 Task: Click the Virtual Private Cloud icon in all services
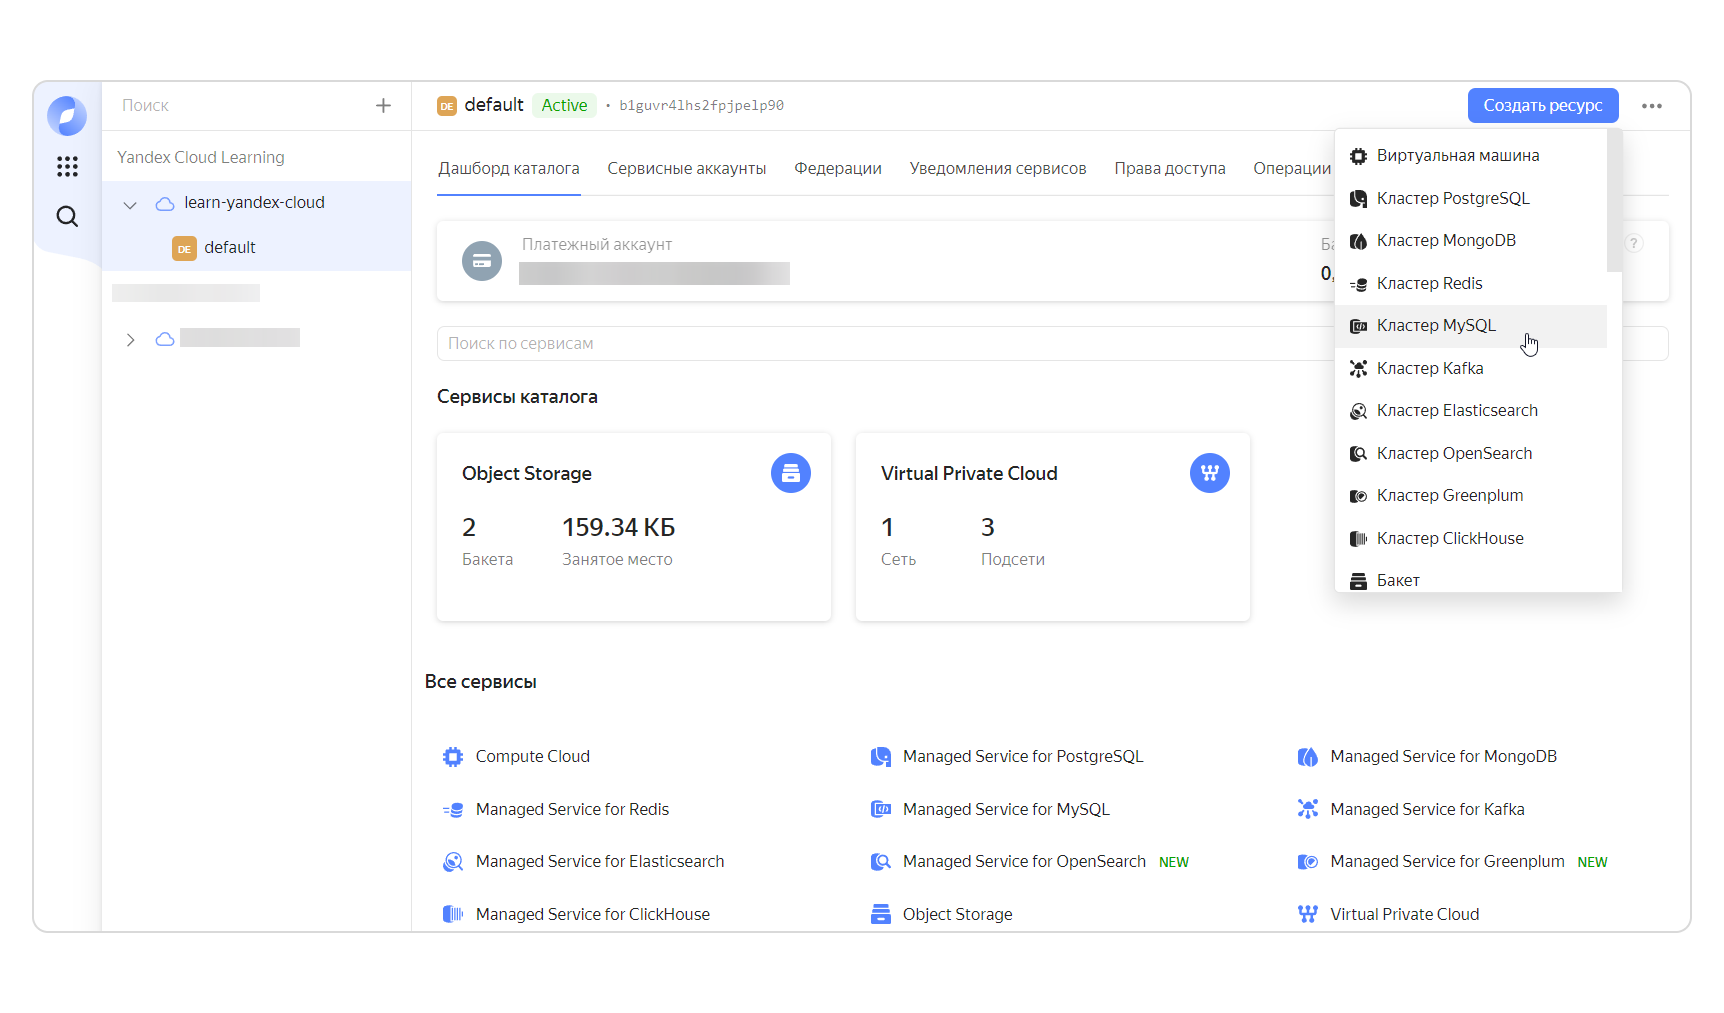[1308, 914]
